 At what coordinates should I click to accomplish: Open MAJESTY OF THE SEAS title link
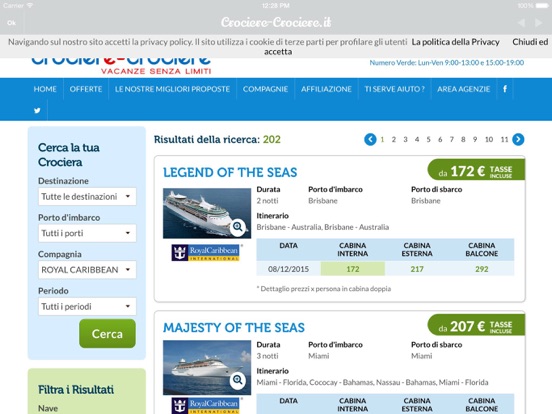(x=234, y=328)
